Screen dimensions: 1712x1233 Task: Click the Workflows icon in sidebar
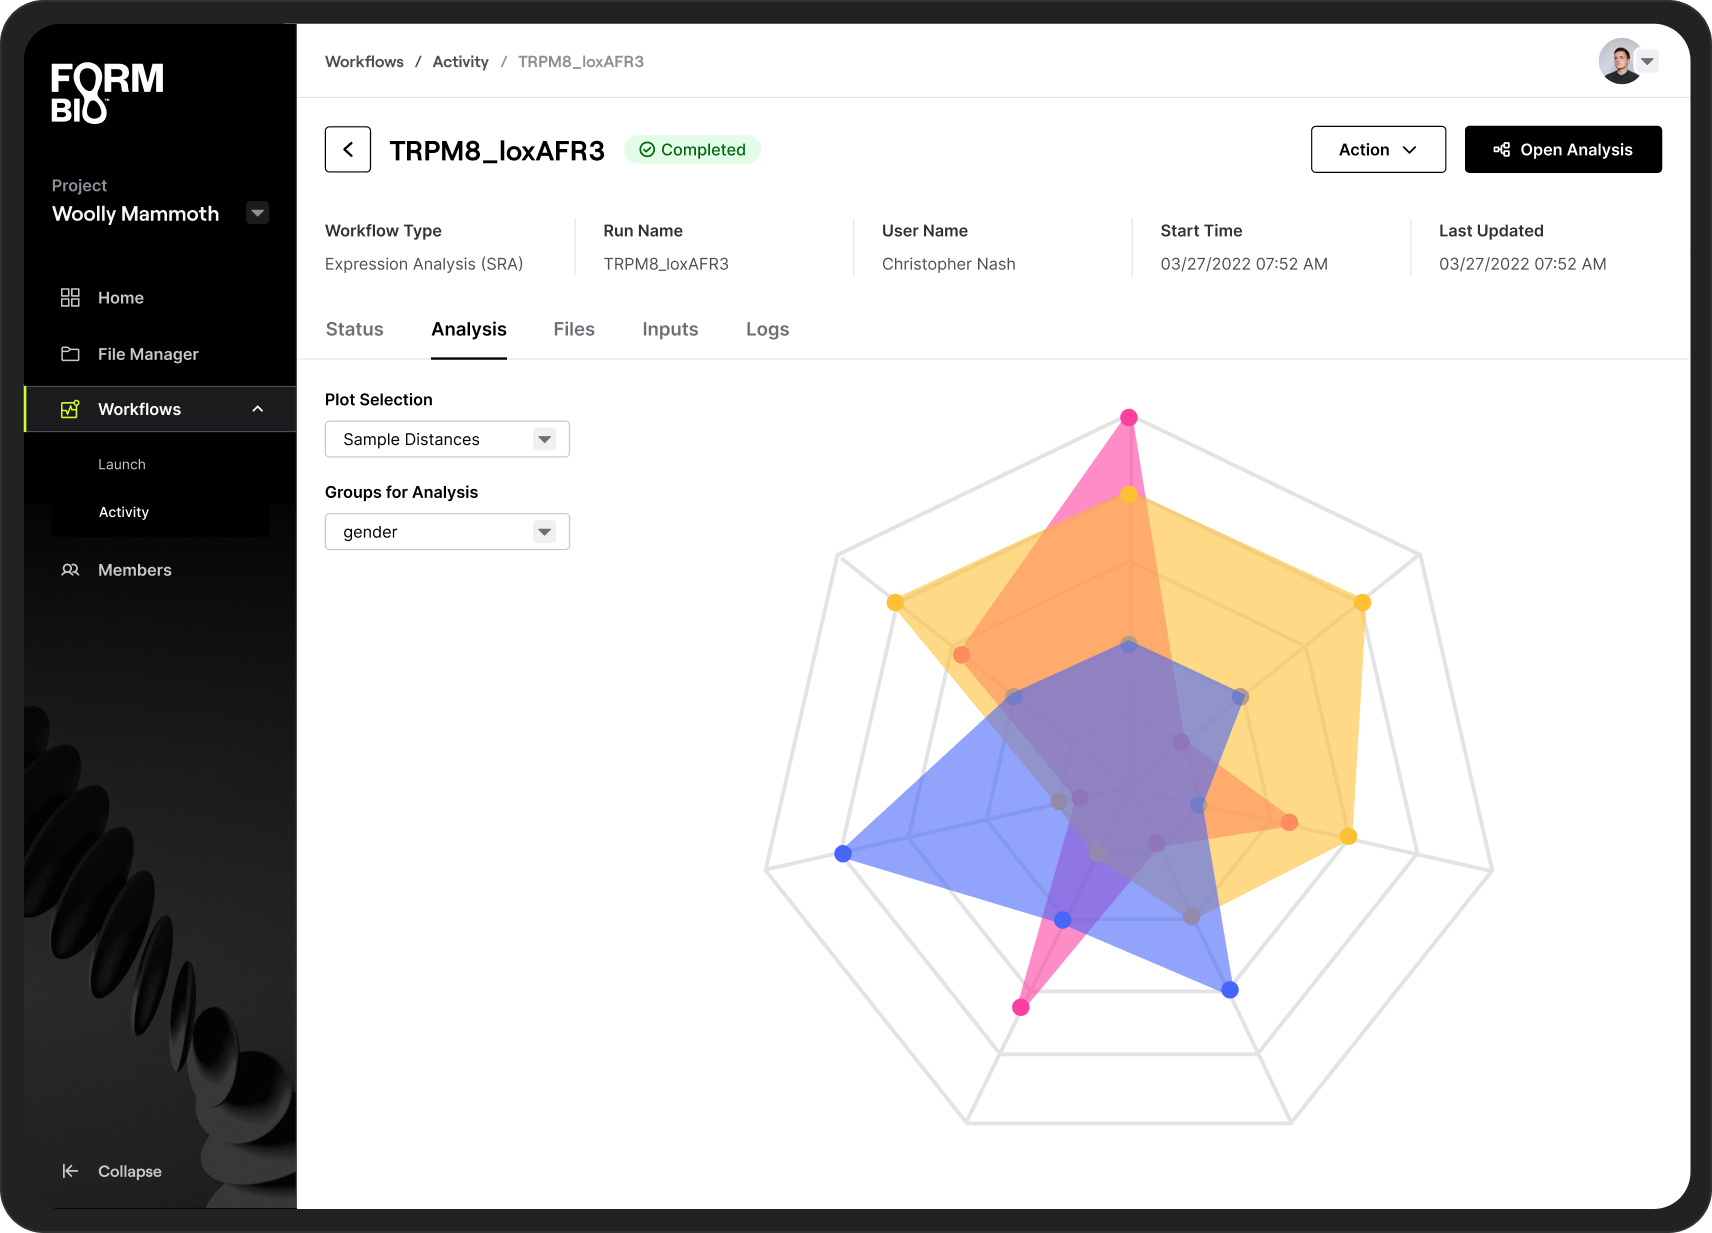tap(70, 409)
